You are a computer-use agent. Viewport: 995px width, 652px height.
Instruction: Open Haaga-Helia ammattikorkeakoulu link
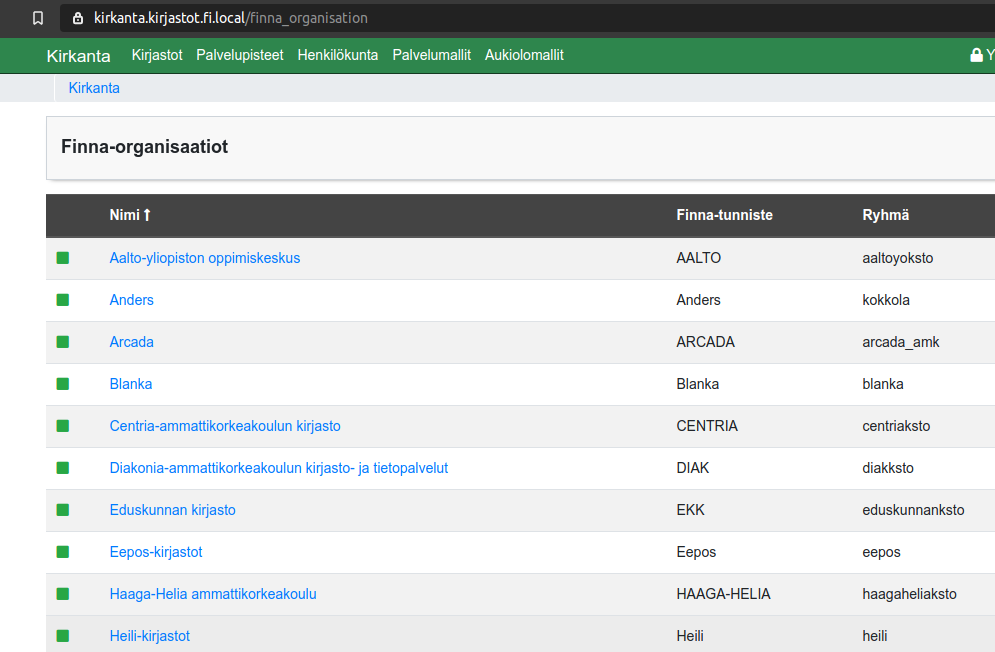pos(213,594)
